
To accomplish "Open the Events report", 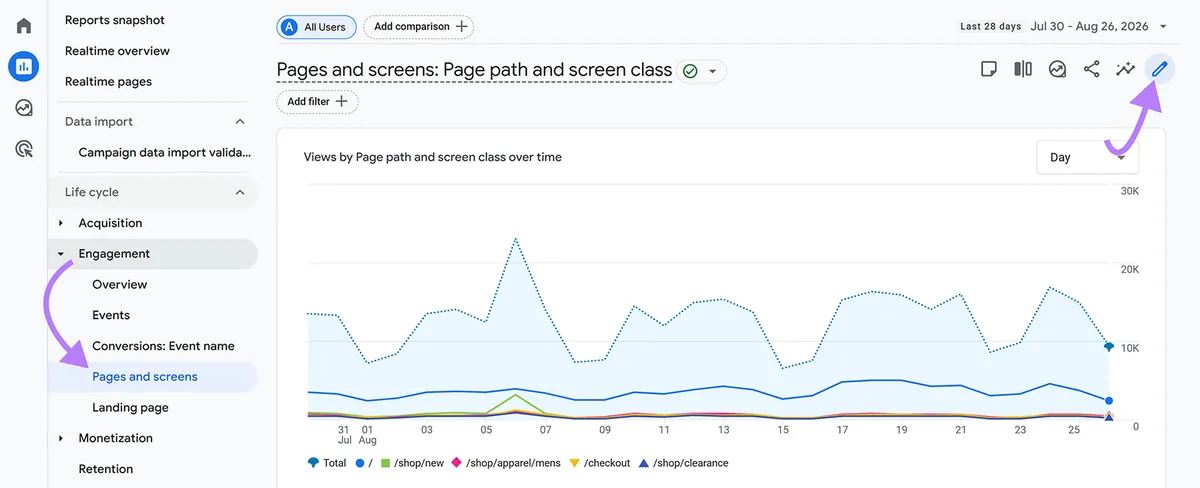I will 111,315.
